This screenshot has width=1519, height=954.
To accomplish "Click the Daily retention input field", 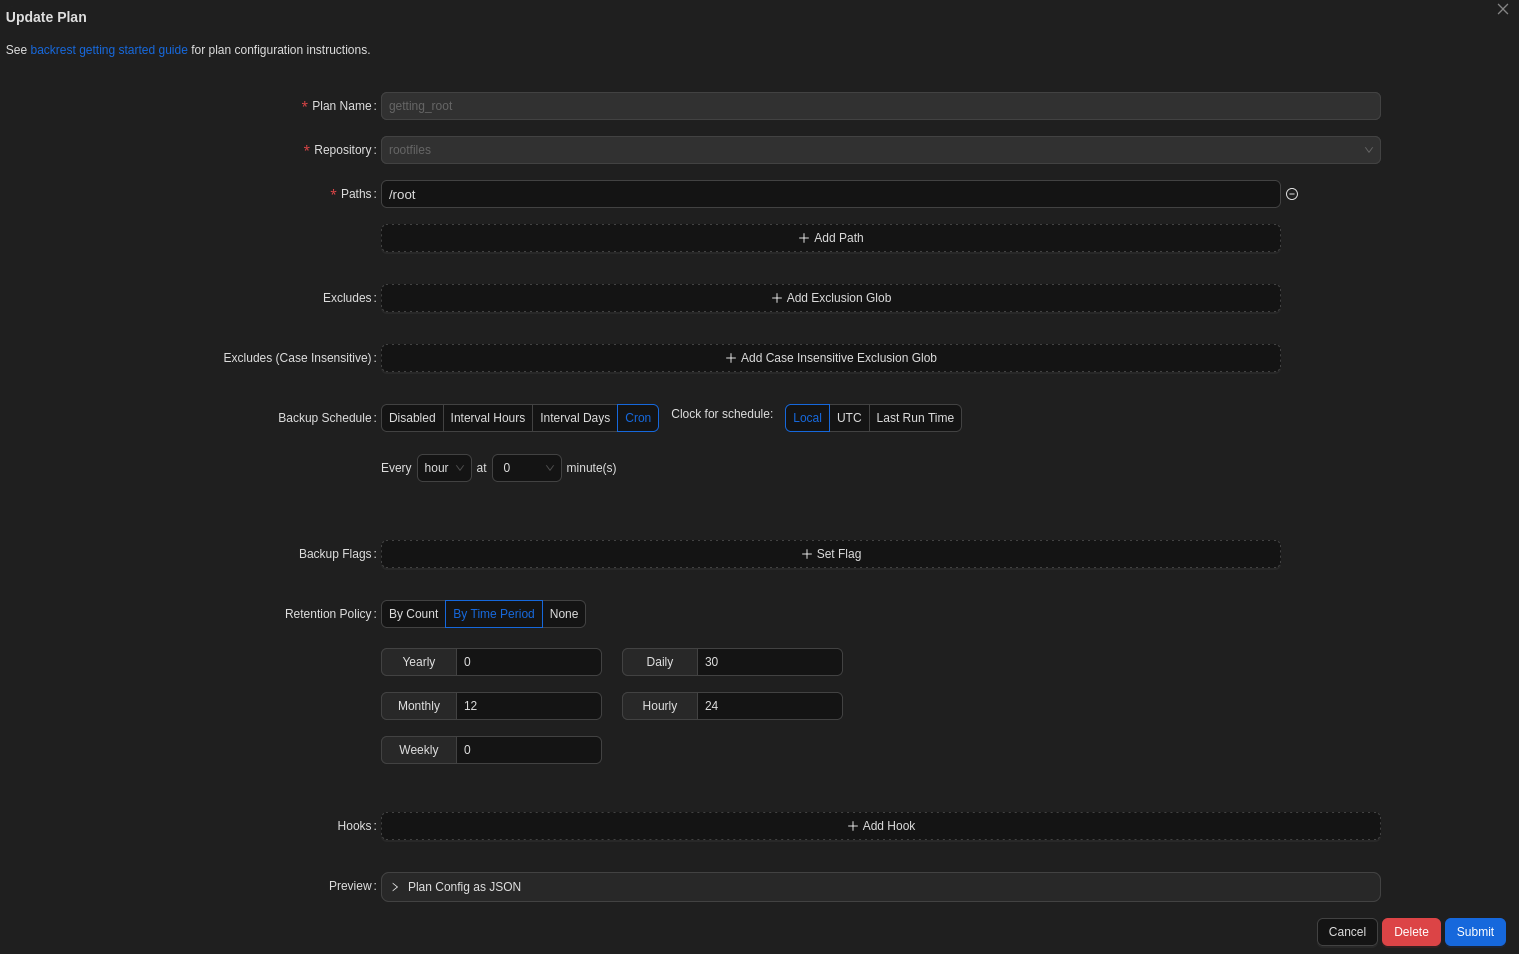I will click(769, 662).
